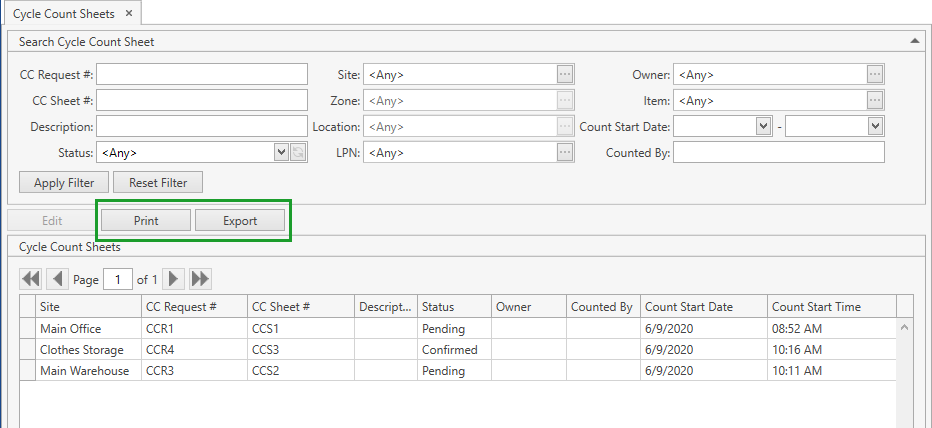Click the Reset Filter button
932x428 pixels.
(158, 183)
